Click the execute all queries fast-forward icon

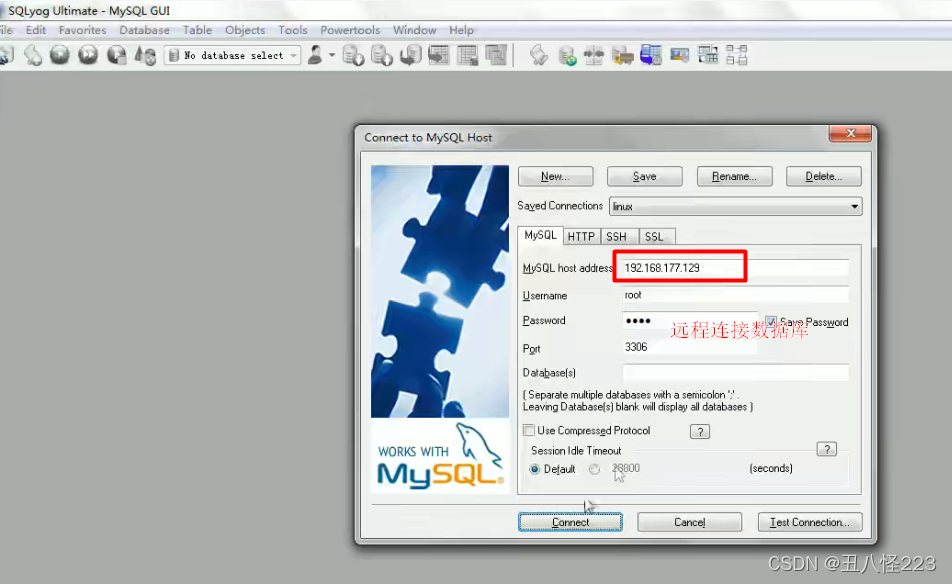coord(88,55)
